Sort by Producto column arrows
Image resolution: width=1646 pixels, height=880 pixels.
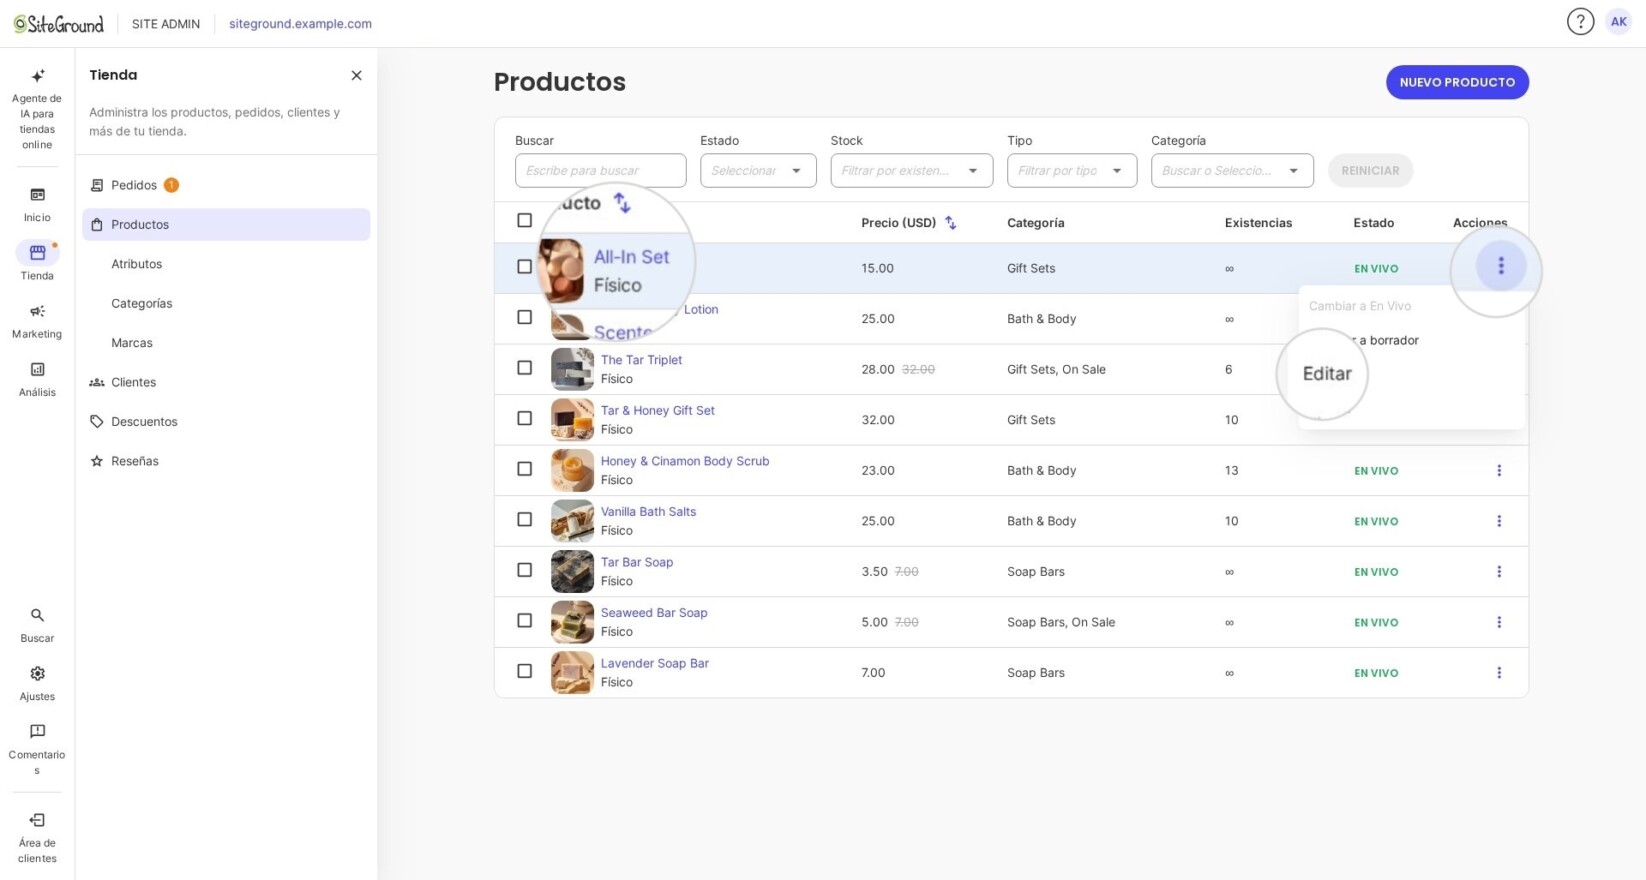[x=622, y=203]
